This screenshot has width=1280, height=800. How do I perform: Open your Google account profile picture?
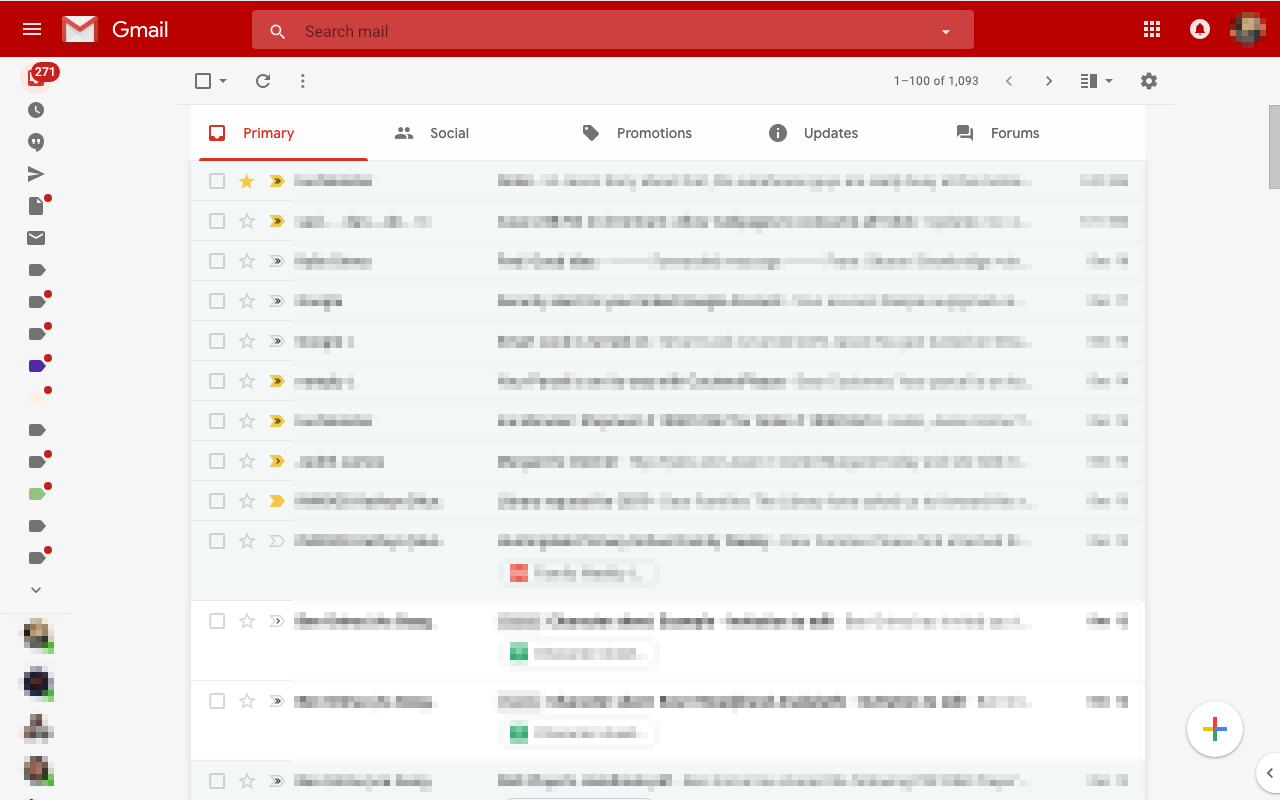coord(1248,29)
